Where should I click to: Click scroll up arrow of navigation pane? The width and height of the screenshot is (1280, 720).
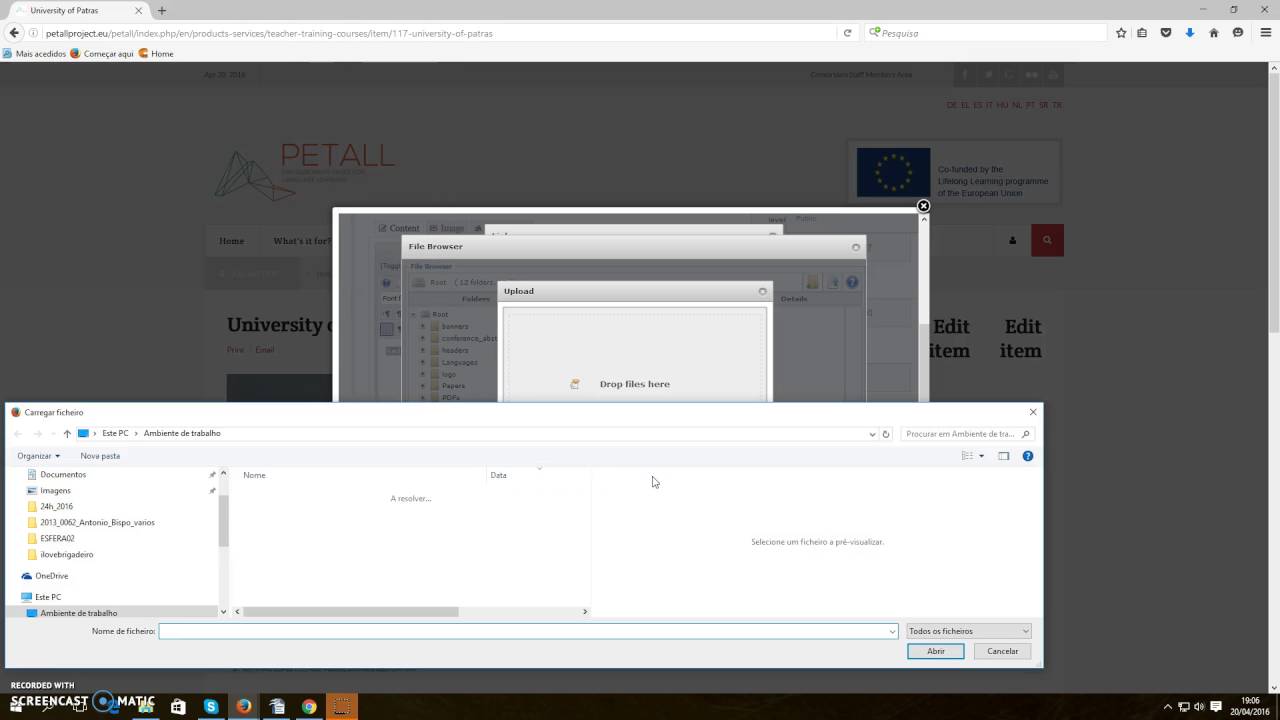223,473
